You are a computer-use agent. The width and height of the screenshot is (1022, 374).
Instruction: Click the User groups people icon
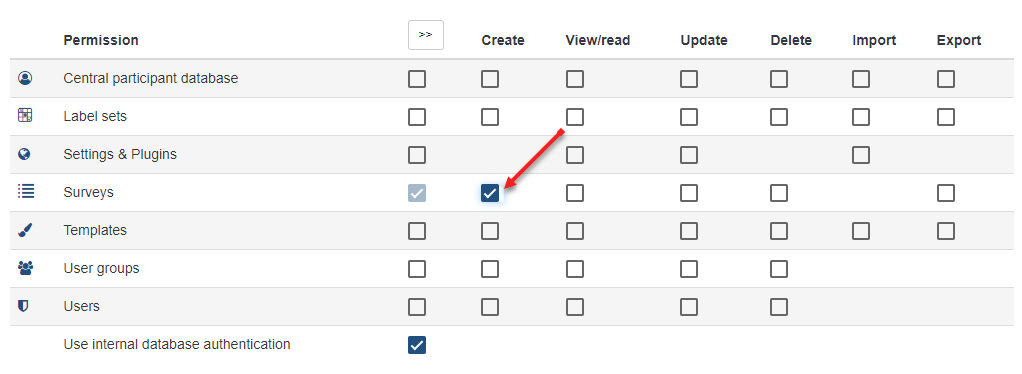(25, 268)
